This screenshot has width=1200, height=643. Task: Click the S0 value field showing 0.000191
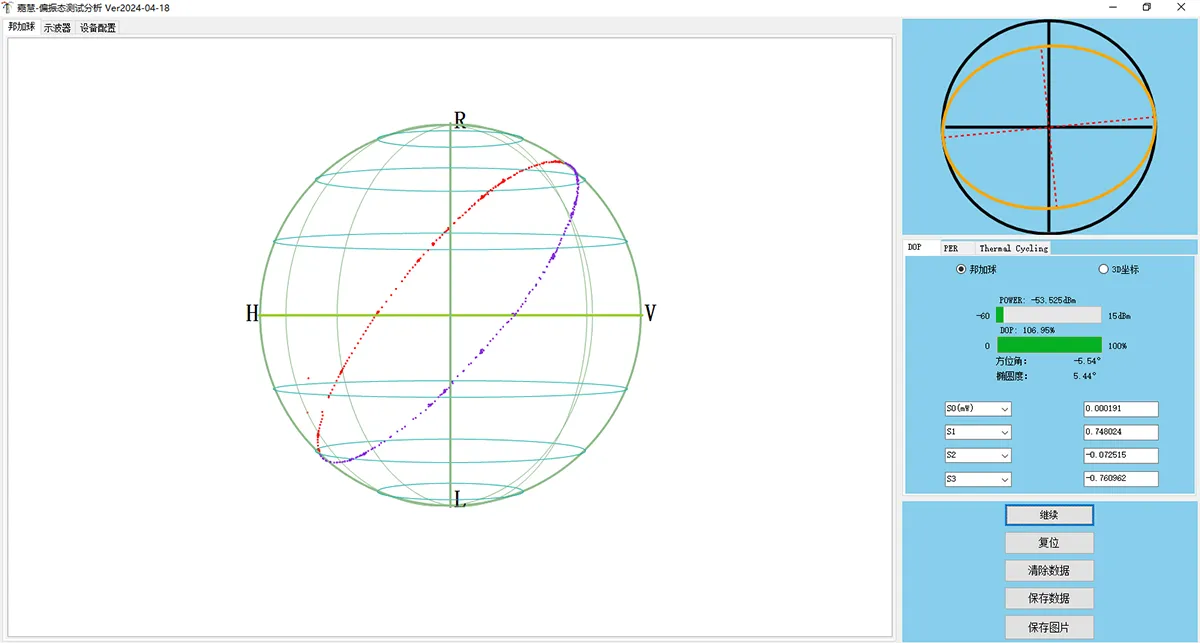1121,409
